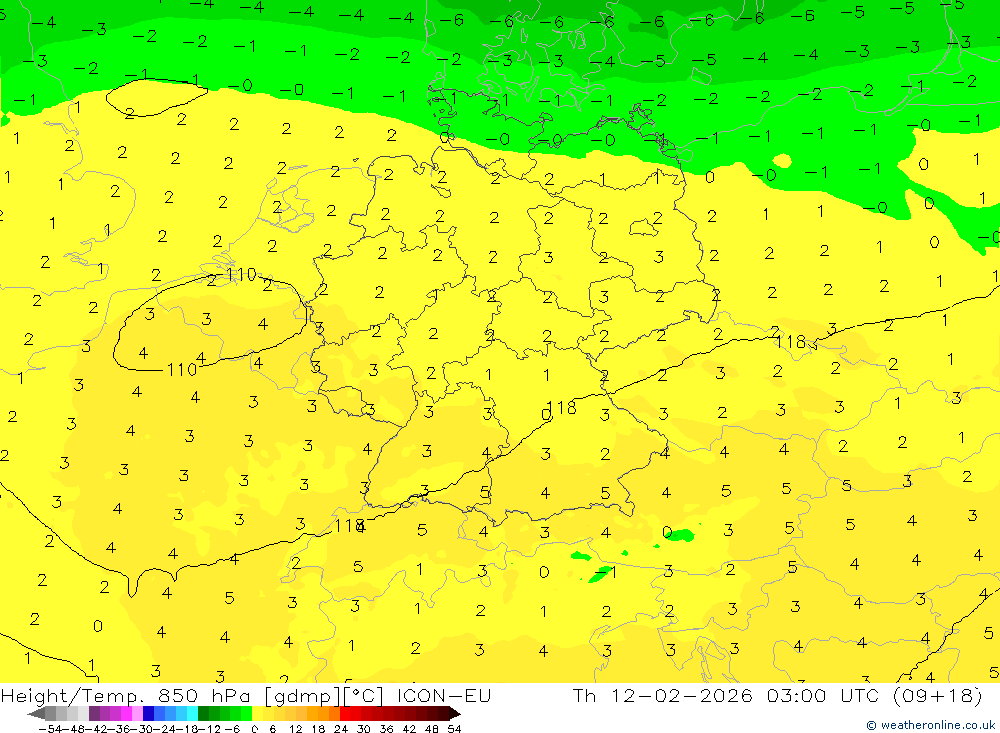Select the dark blue legend swatch
The image size is (1000, 733).
pyautogui.click(x=148, y=713)
